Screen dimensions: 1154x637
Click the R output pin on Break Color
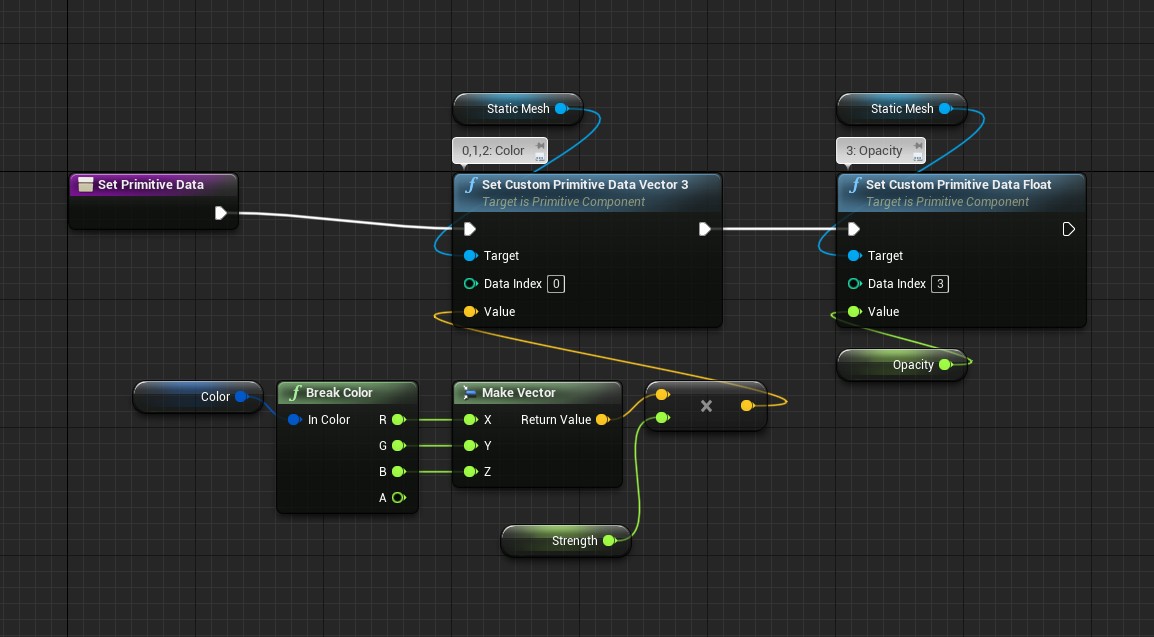click(x=398, y=420)
